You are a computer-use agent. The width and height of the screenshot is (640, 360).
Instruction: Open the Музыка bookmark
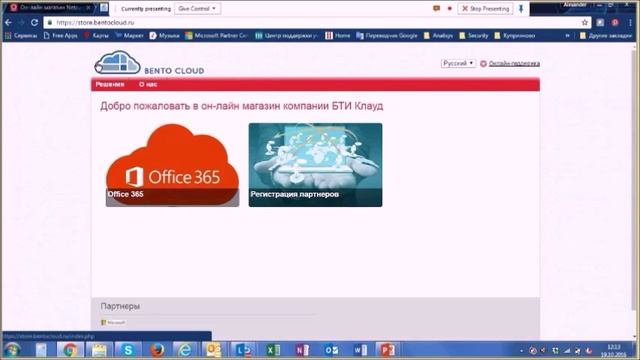(x=164, y=36)
